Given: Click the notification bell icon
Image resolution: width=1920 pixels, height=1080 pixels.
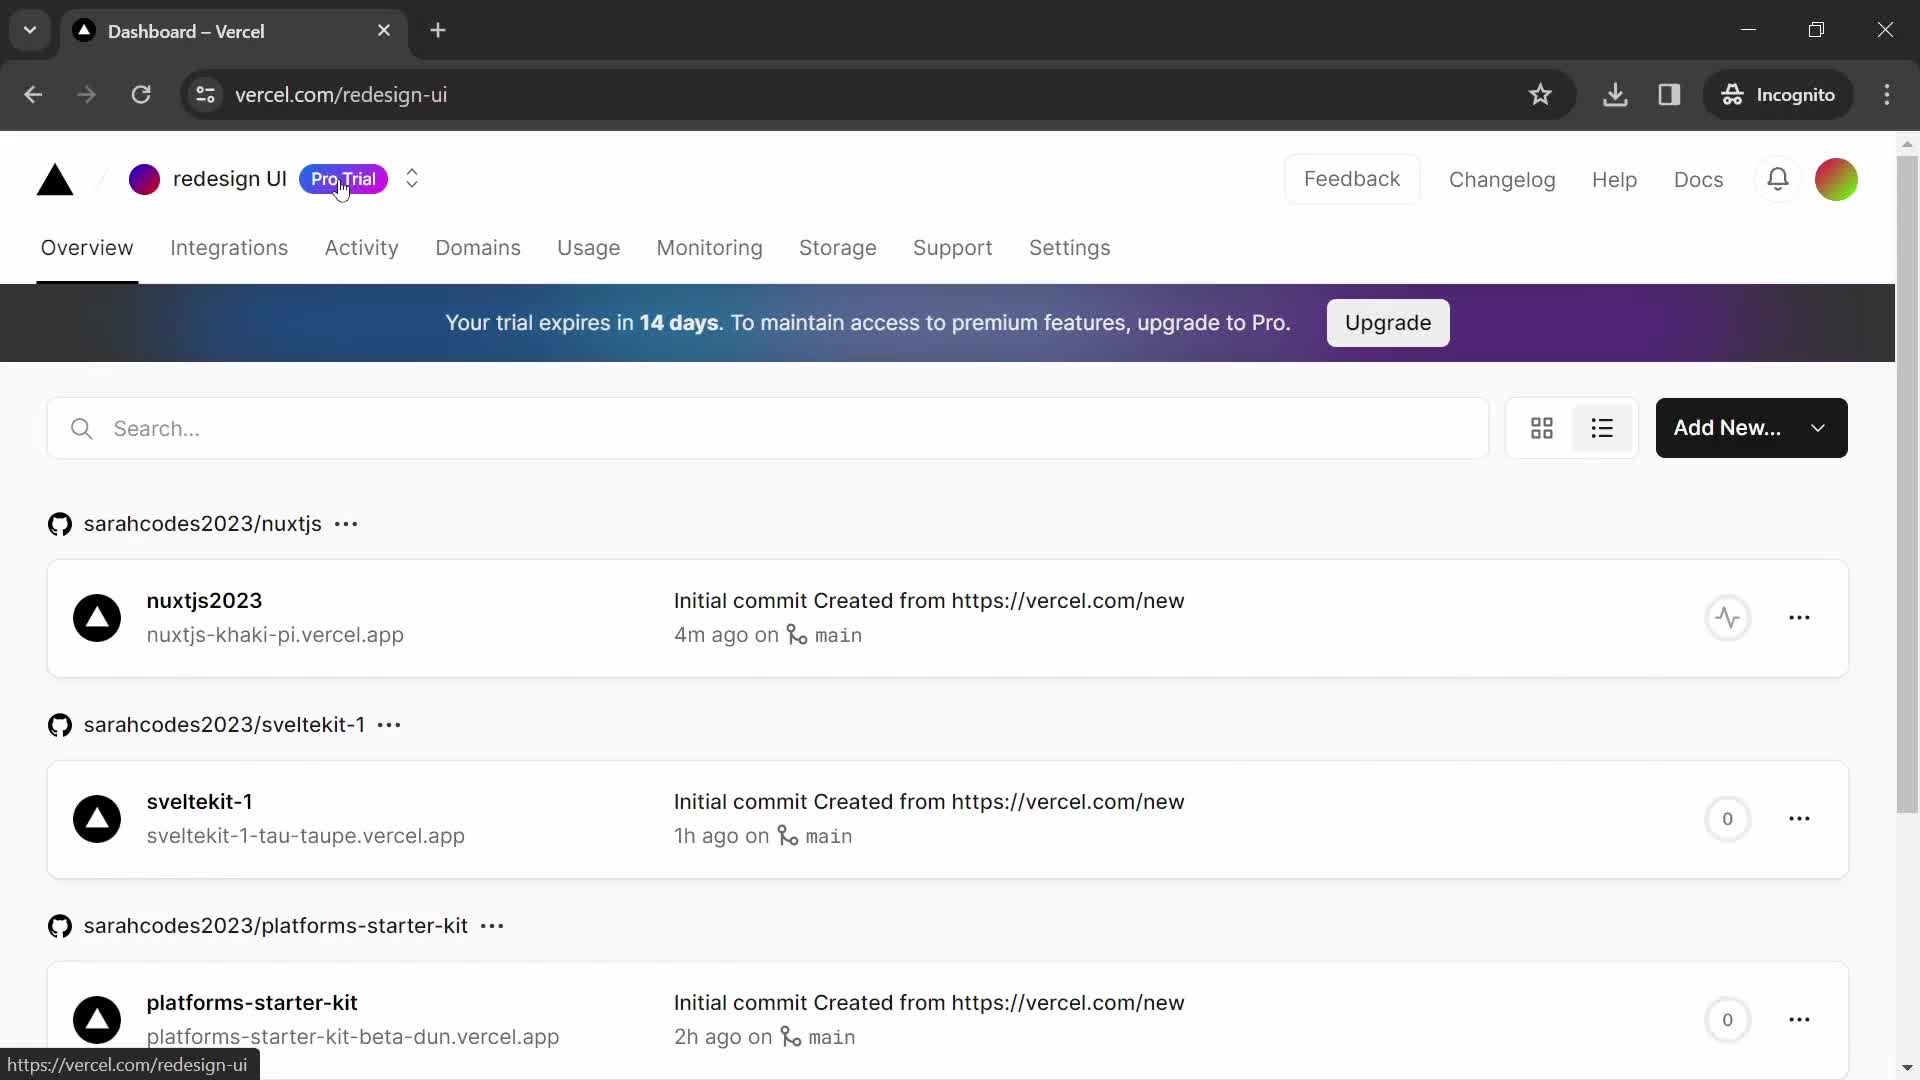Looking at the screenshot, I should pyautogui.click(x=1778, y=178).
